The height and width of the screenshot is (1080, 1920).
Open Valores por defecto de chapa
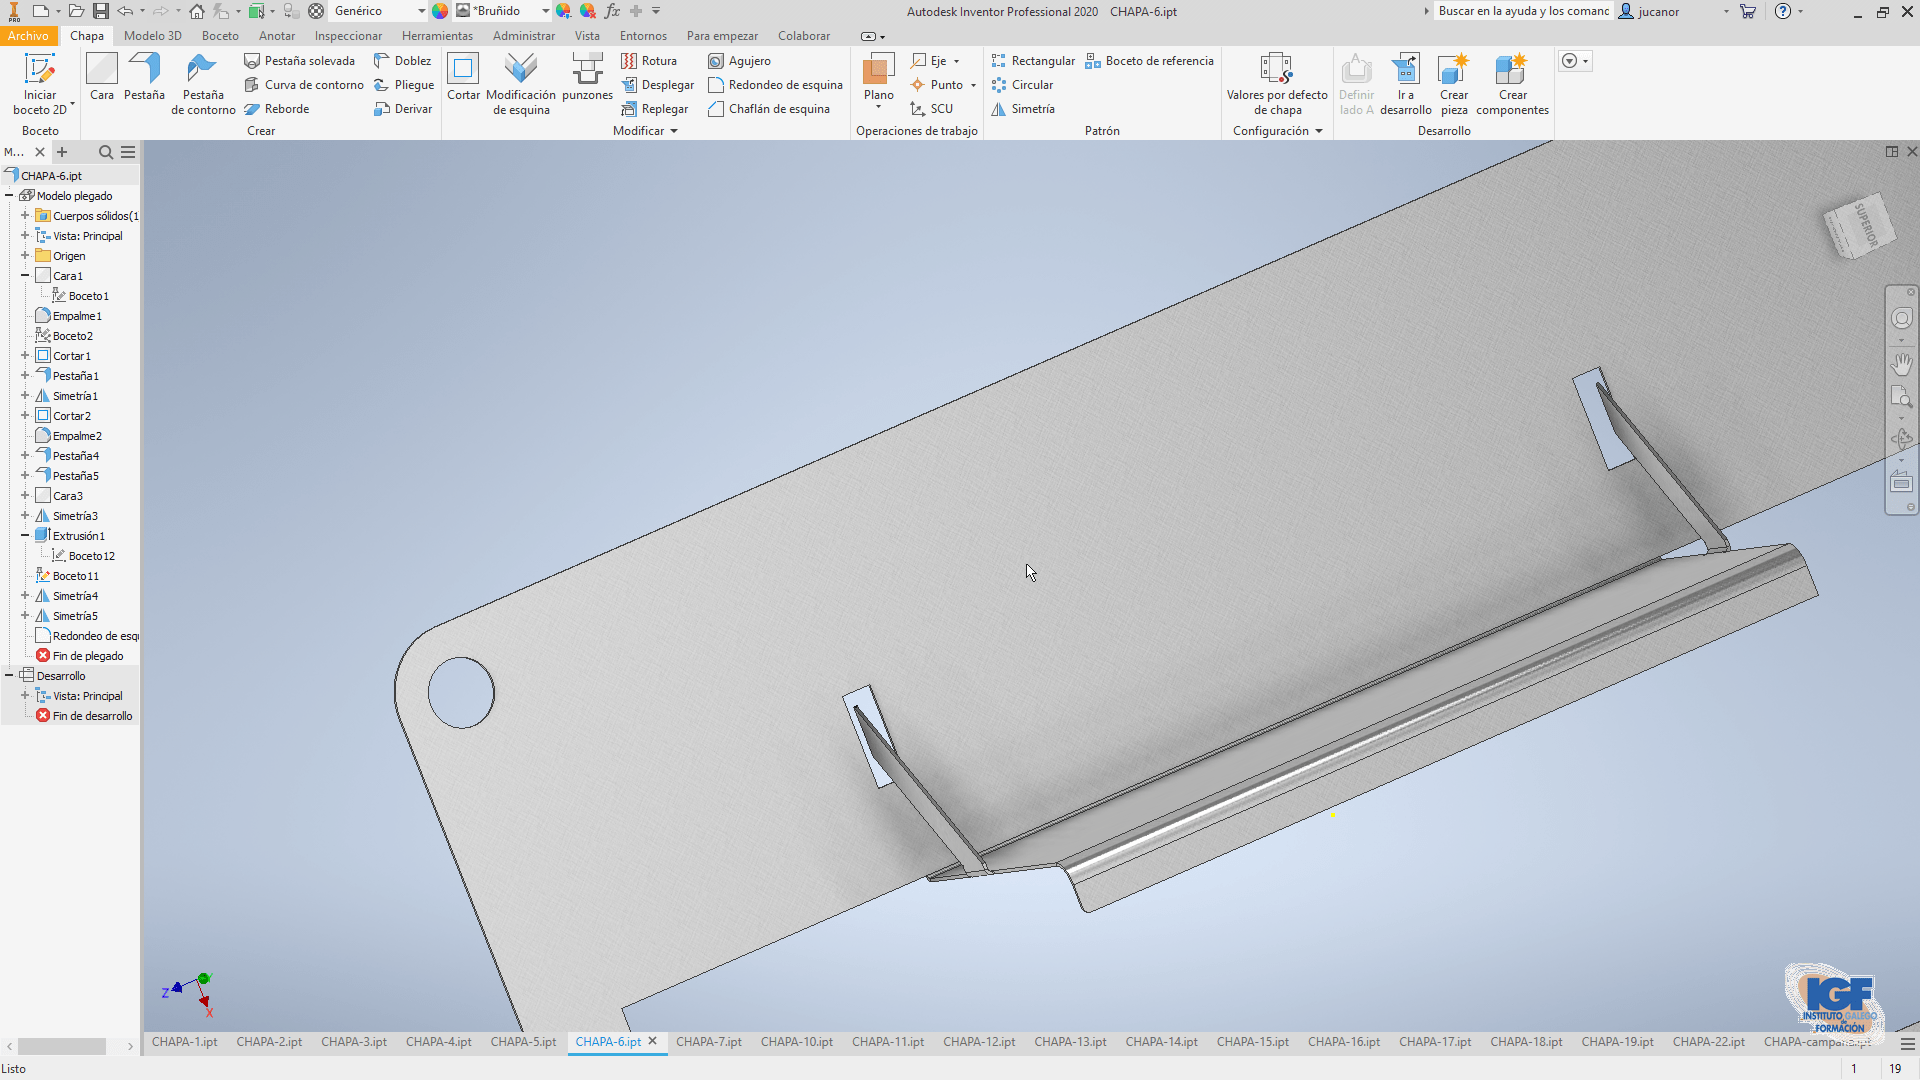tap(1276, 84)
